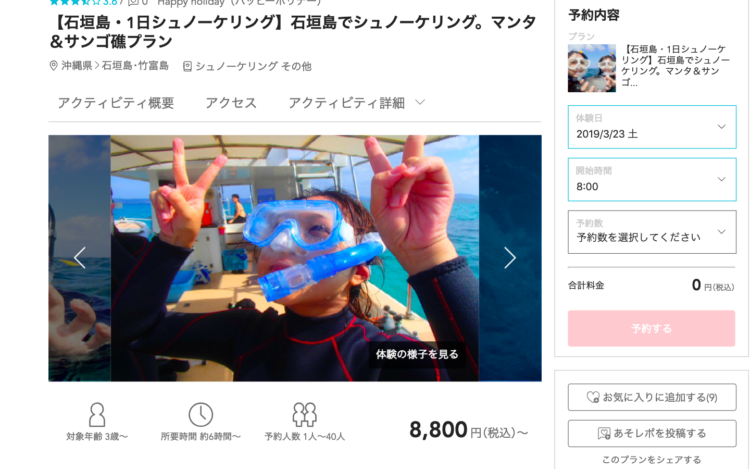This screenshot has height=469, width=750.
Task: Click the person icon above 対象年齢
Action: (97, 414)
